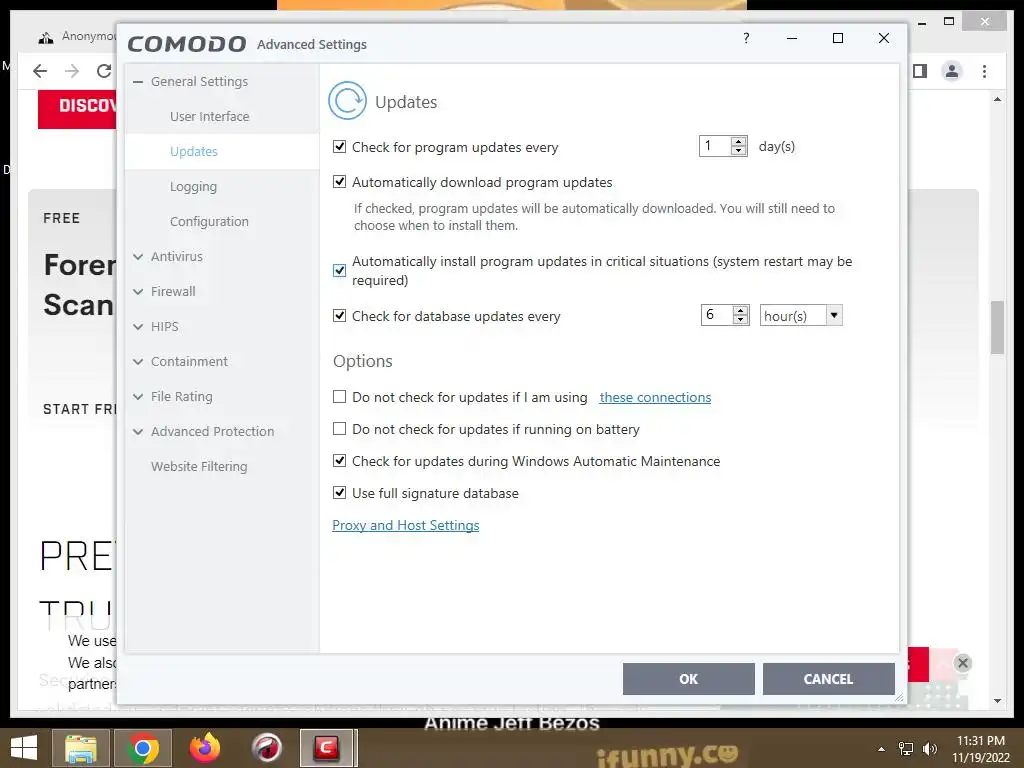Dismiss the page banner with the X
Image resolution: width=1024 pixels, height=768 pixels.
(x=963, y=663)
